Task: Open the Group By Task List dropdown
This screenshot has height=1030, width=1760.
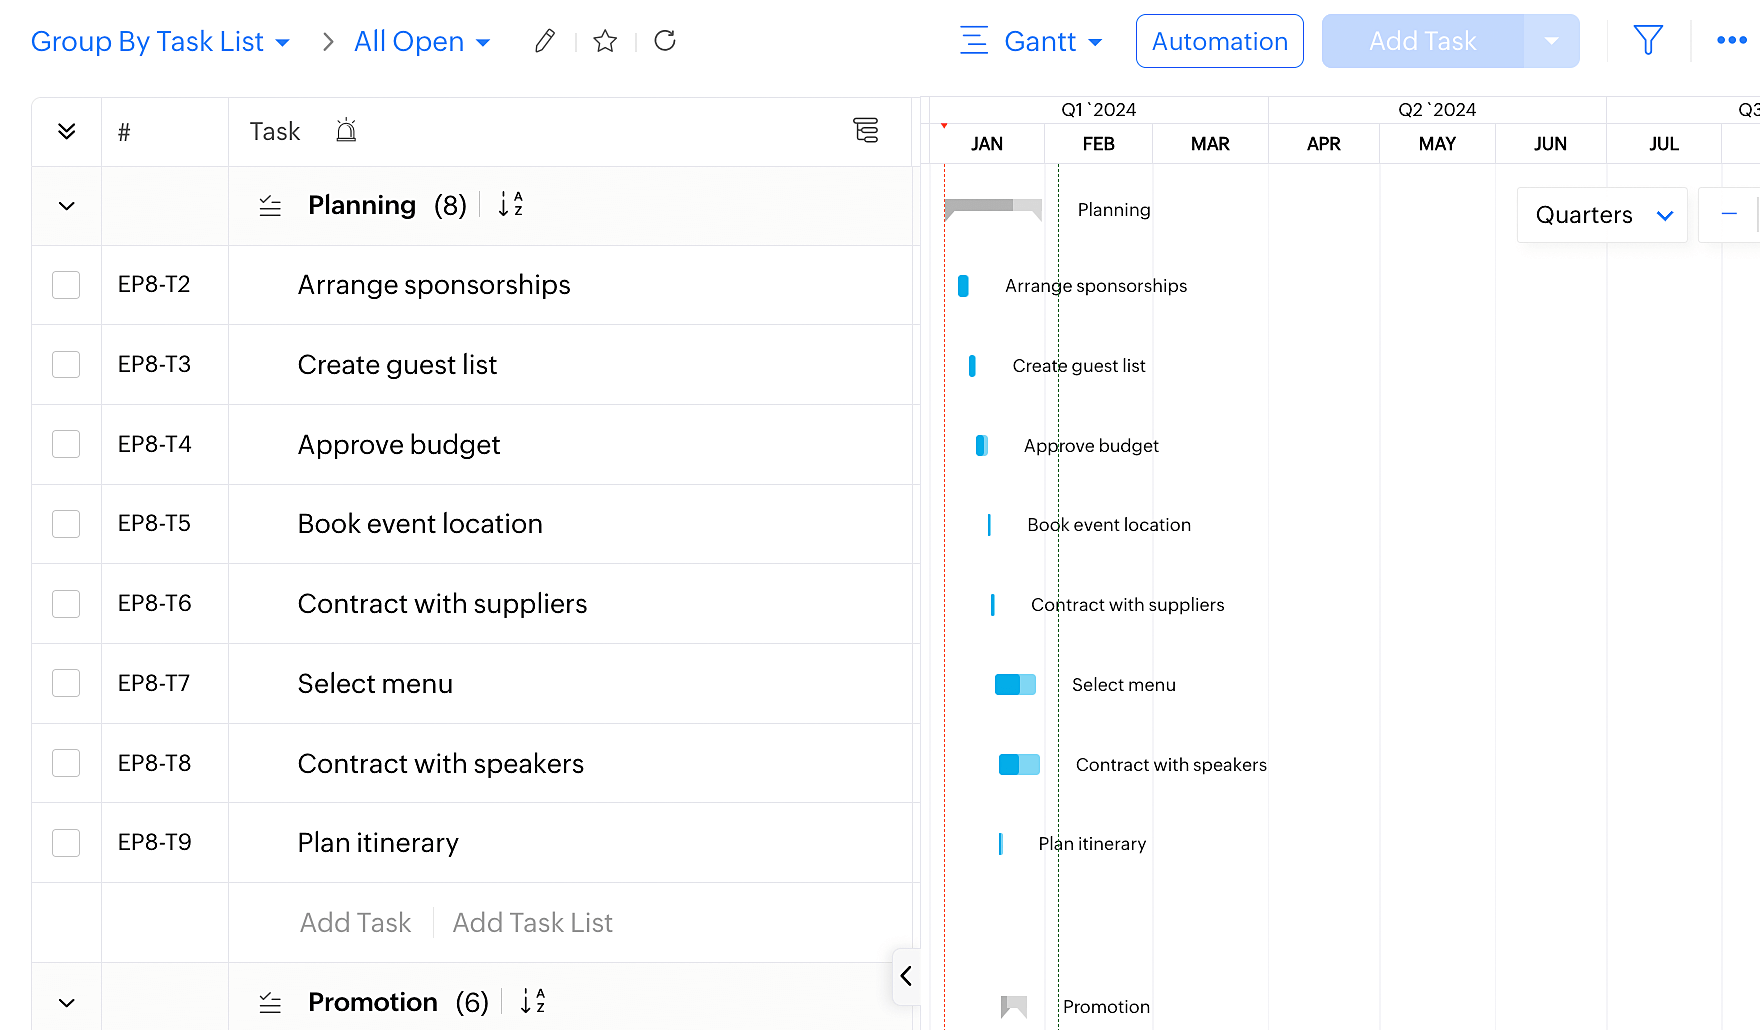Action: point(160,42)
